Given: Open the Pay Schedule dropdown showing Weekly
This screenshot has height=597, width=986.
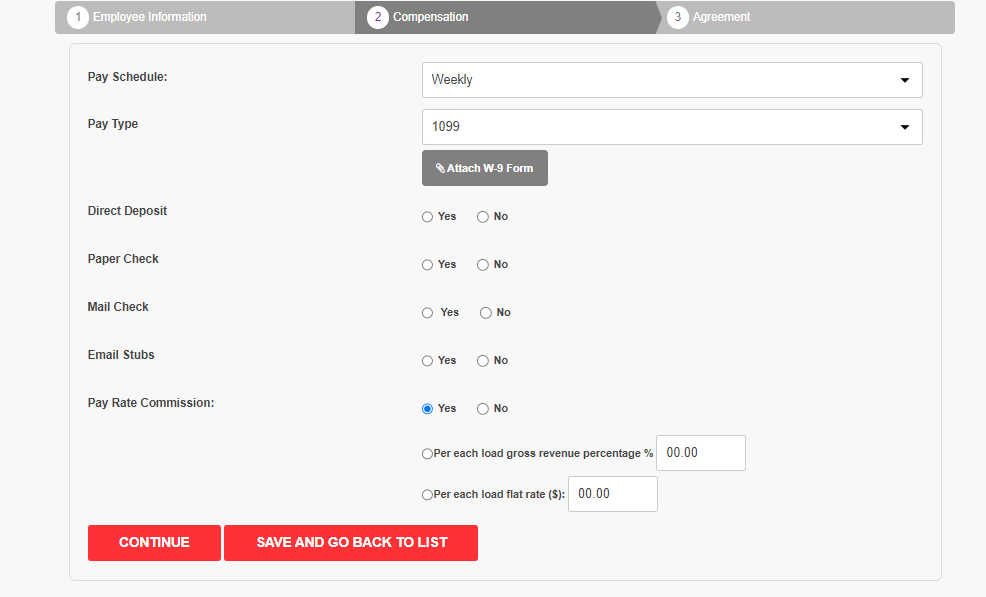Looking at the screenshot, I should pos(672,80).
